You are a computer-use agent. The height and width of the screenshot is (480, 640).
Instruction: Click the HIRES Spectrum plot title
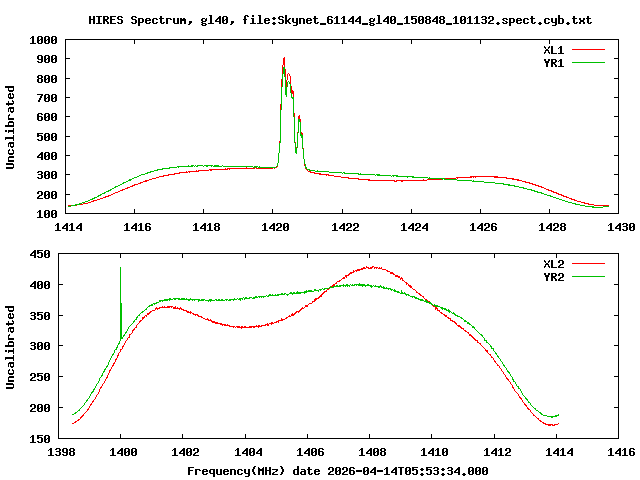point(340,20)
